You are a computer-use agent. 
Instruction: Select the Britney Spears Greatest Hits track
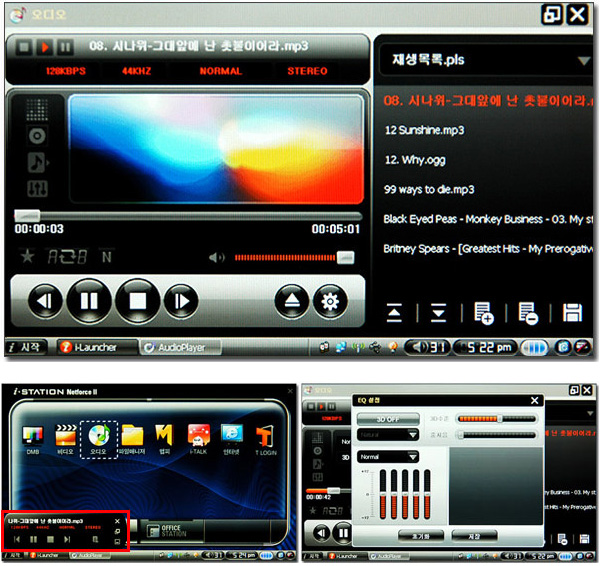(x=488, y=249)
